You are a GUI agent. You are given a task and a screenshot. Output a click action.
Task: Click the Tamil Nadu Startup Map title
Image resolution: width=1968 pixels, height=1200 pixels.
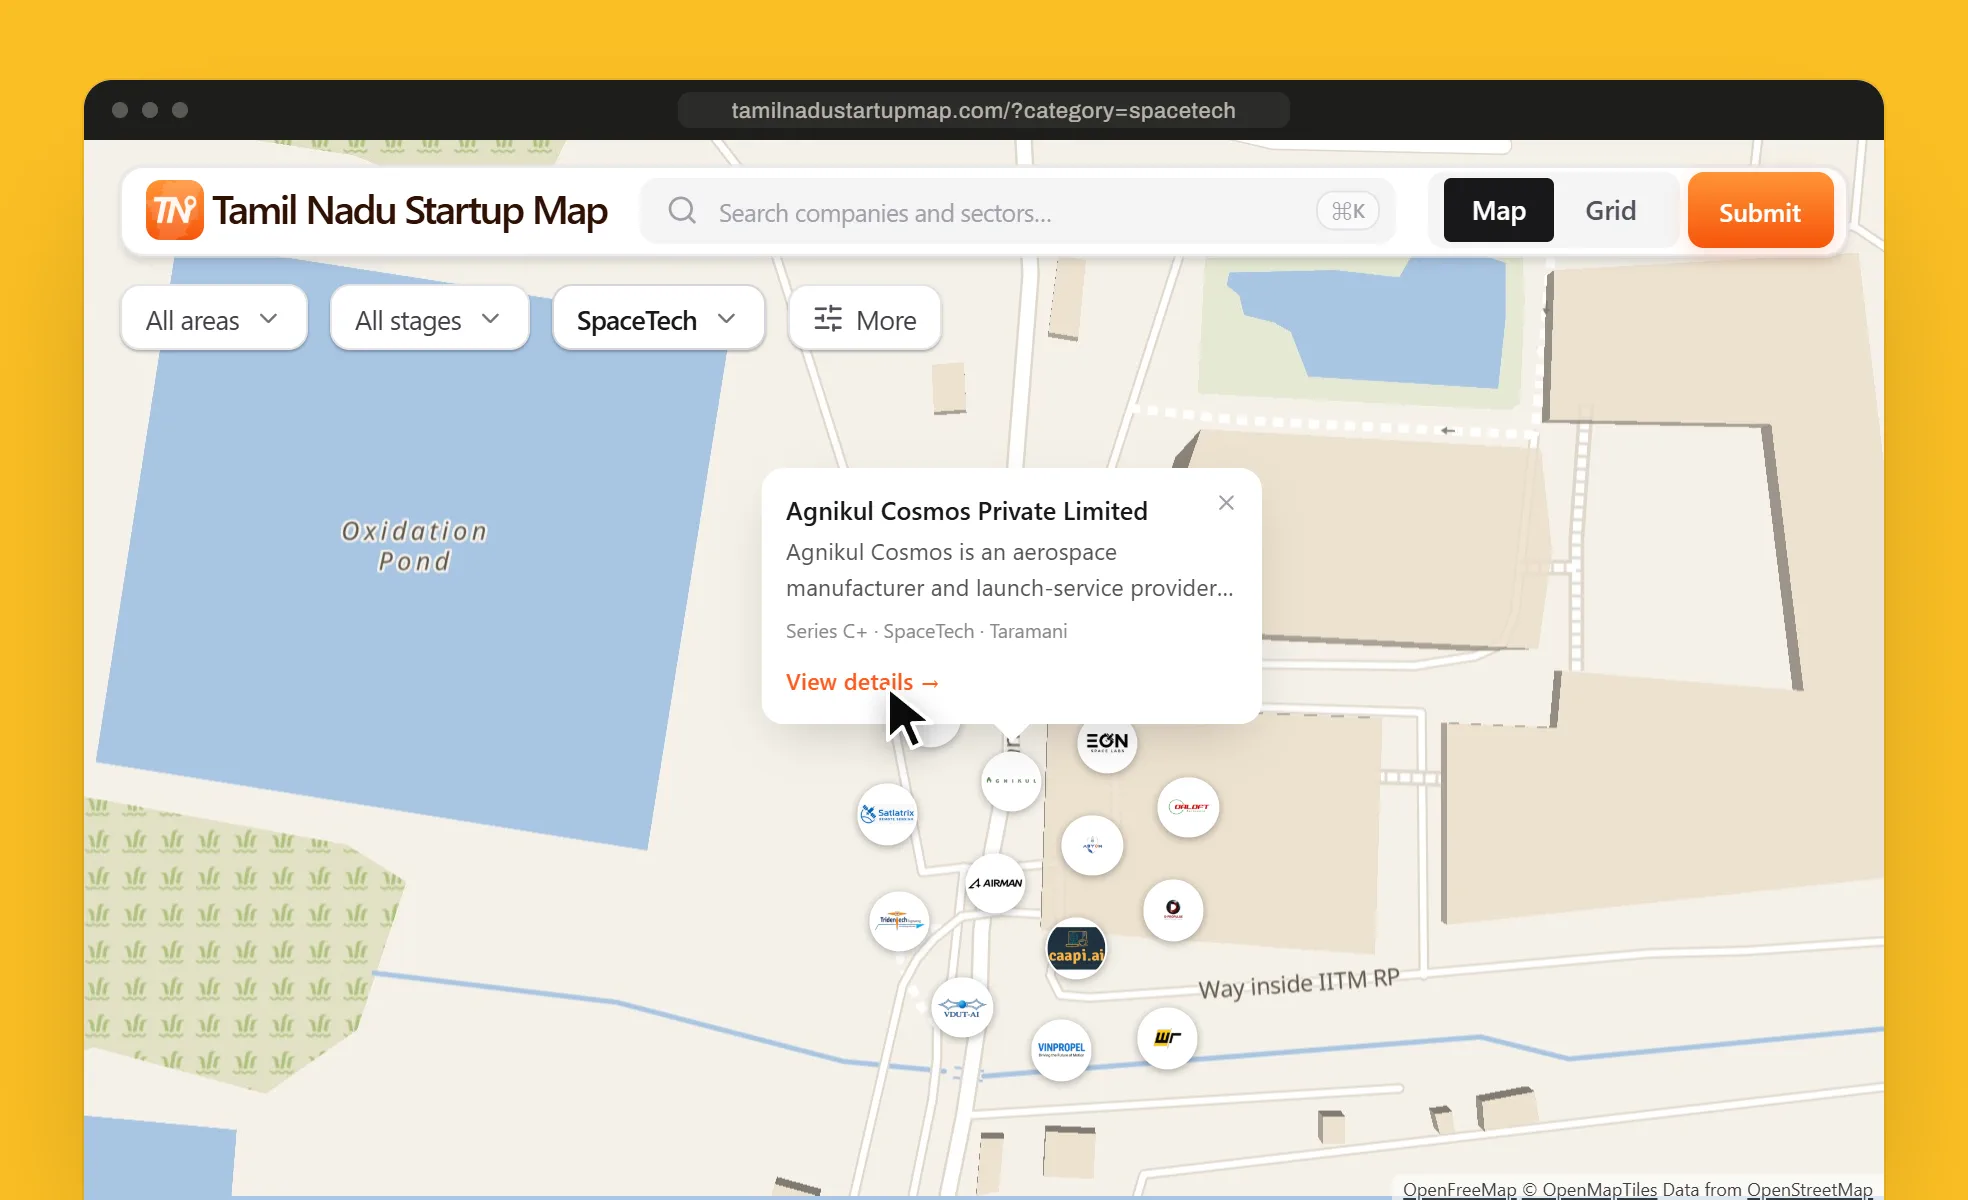coord(410,211)
